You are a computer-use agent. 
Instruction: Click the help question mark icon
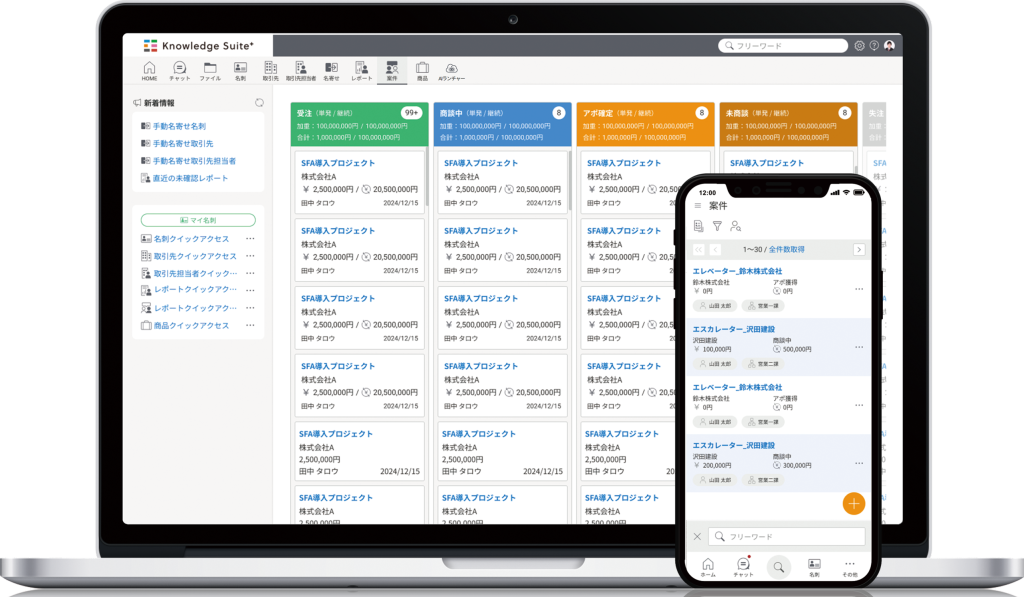click(874, 46)
